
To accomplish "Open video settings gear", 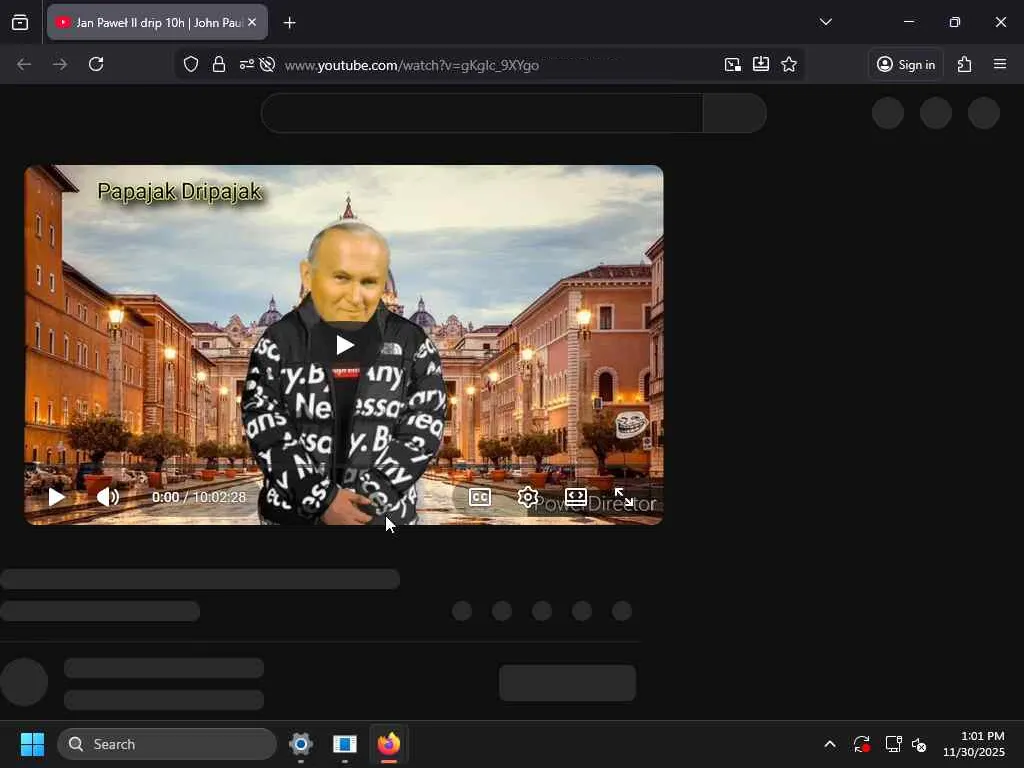I will 528,497.
